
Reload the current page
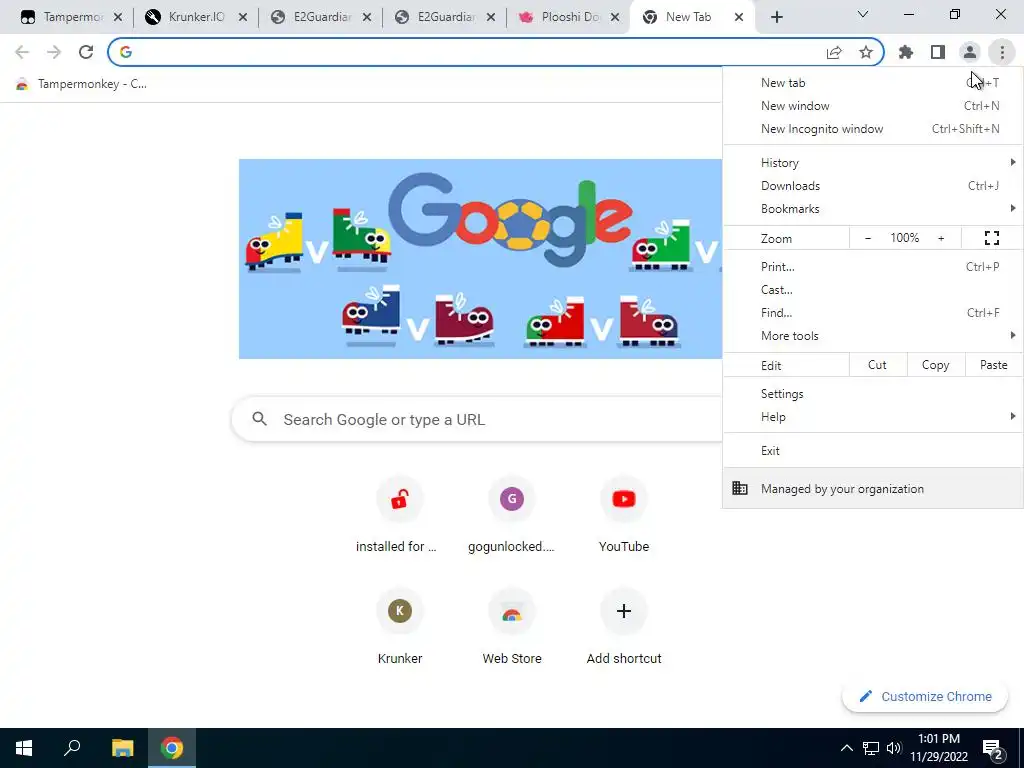(86, 52)
